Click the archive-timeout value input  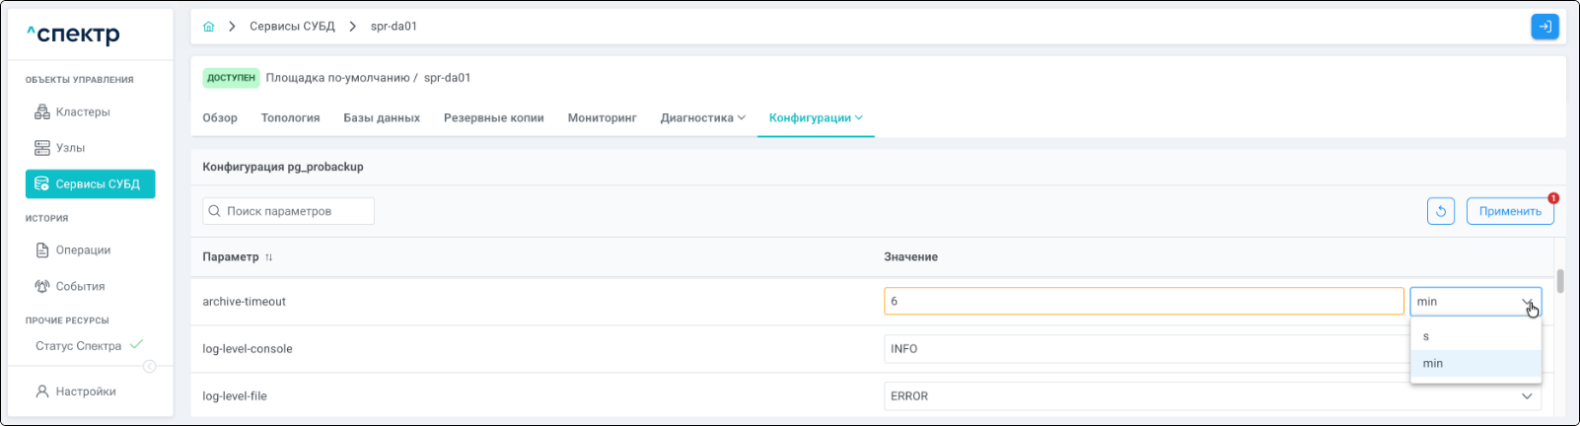point(1142,301)
